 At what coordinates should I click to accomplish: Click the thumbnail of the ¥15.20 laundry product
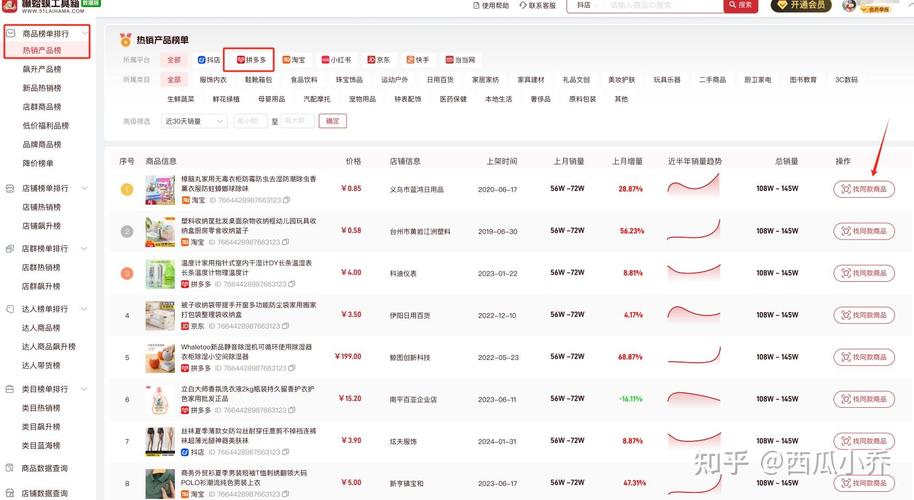pos(160,399)
